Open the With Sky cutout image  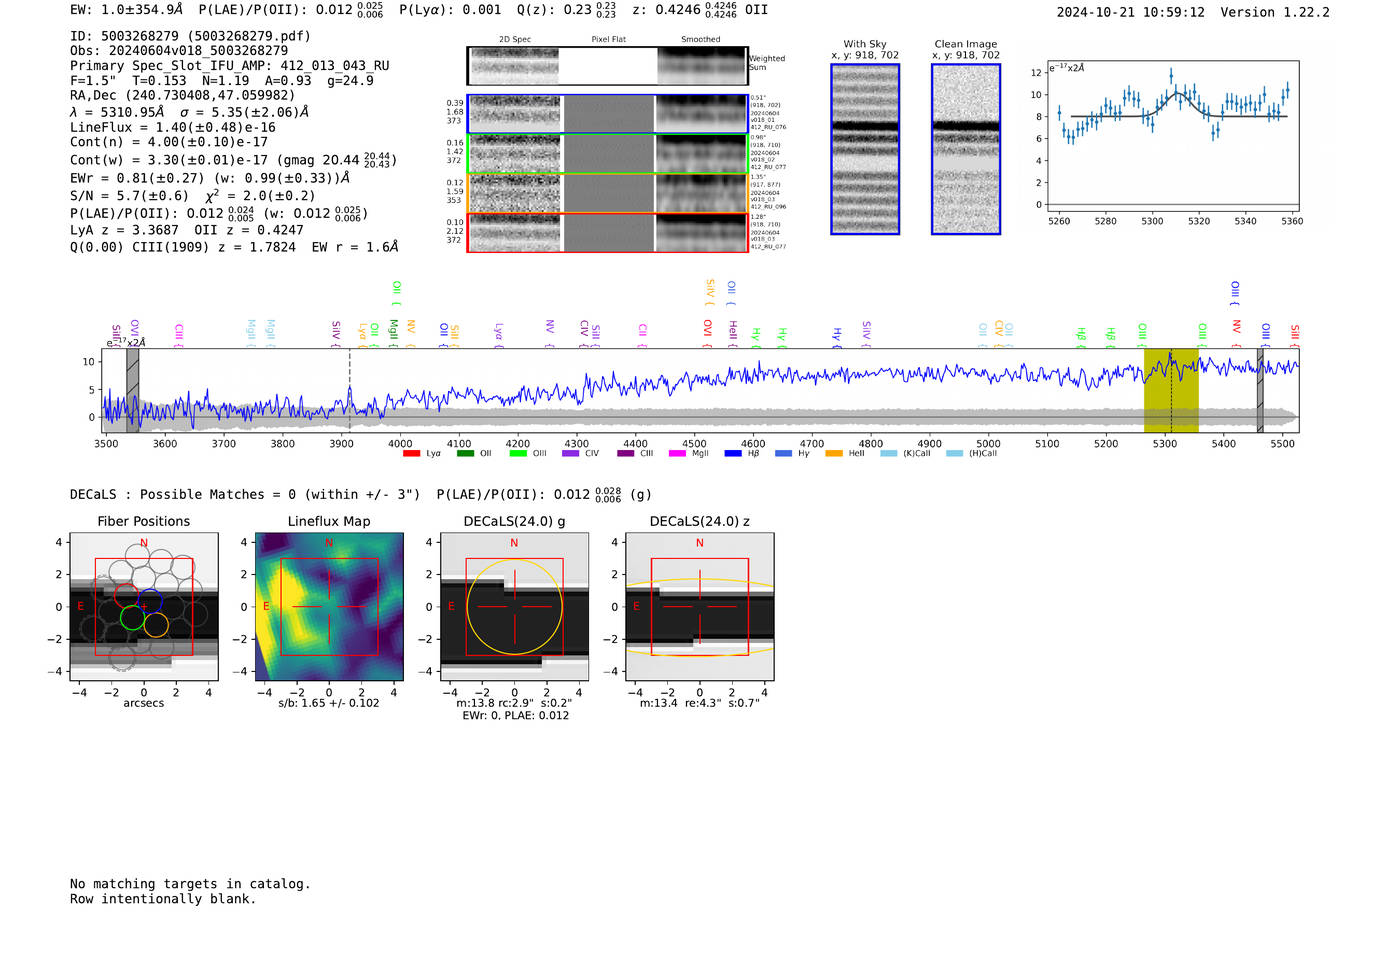[865, 149]
